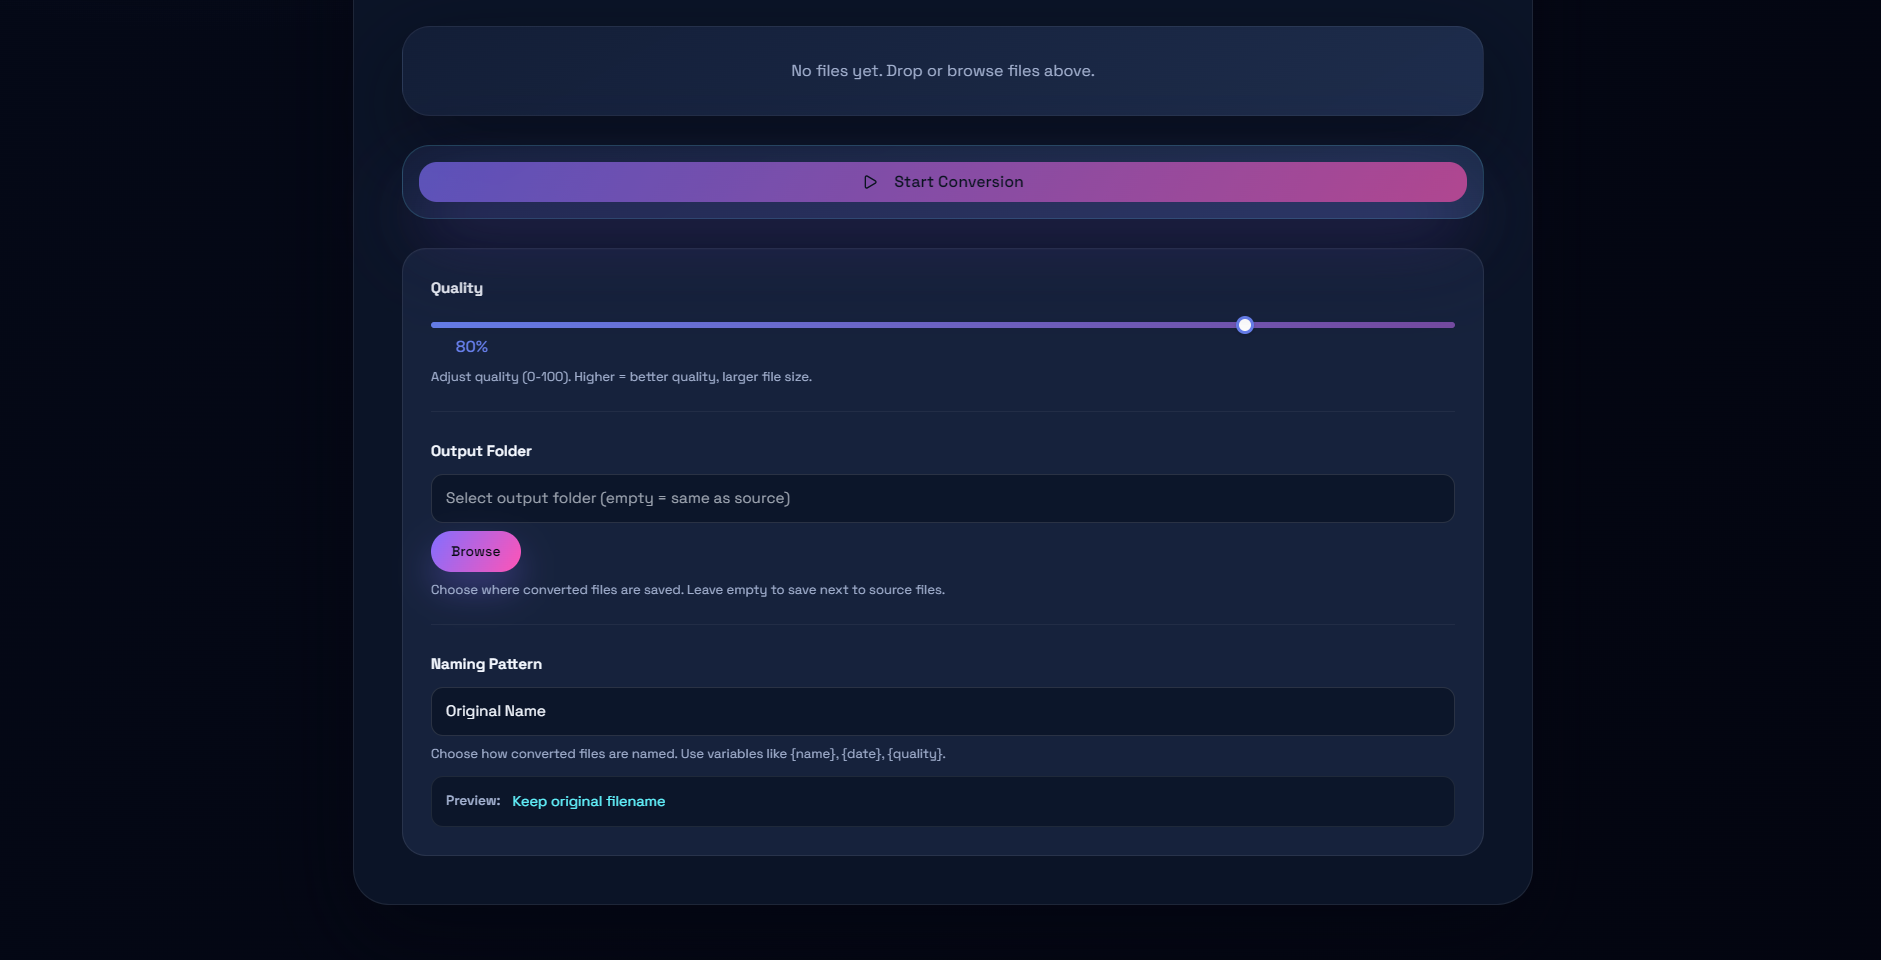This screenshot has width=1881, height=960.
Task: Click the play icon on Start Conversion
Action: click(869, 182)
